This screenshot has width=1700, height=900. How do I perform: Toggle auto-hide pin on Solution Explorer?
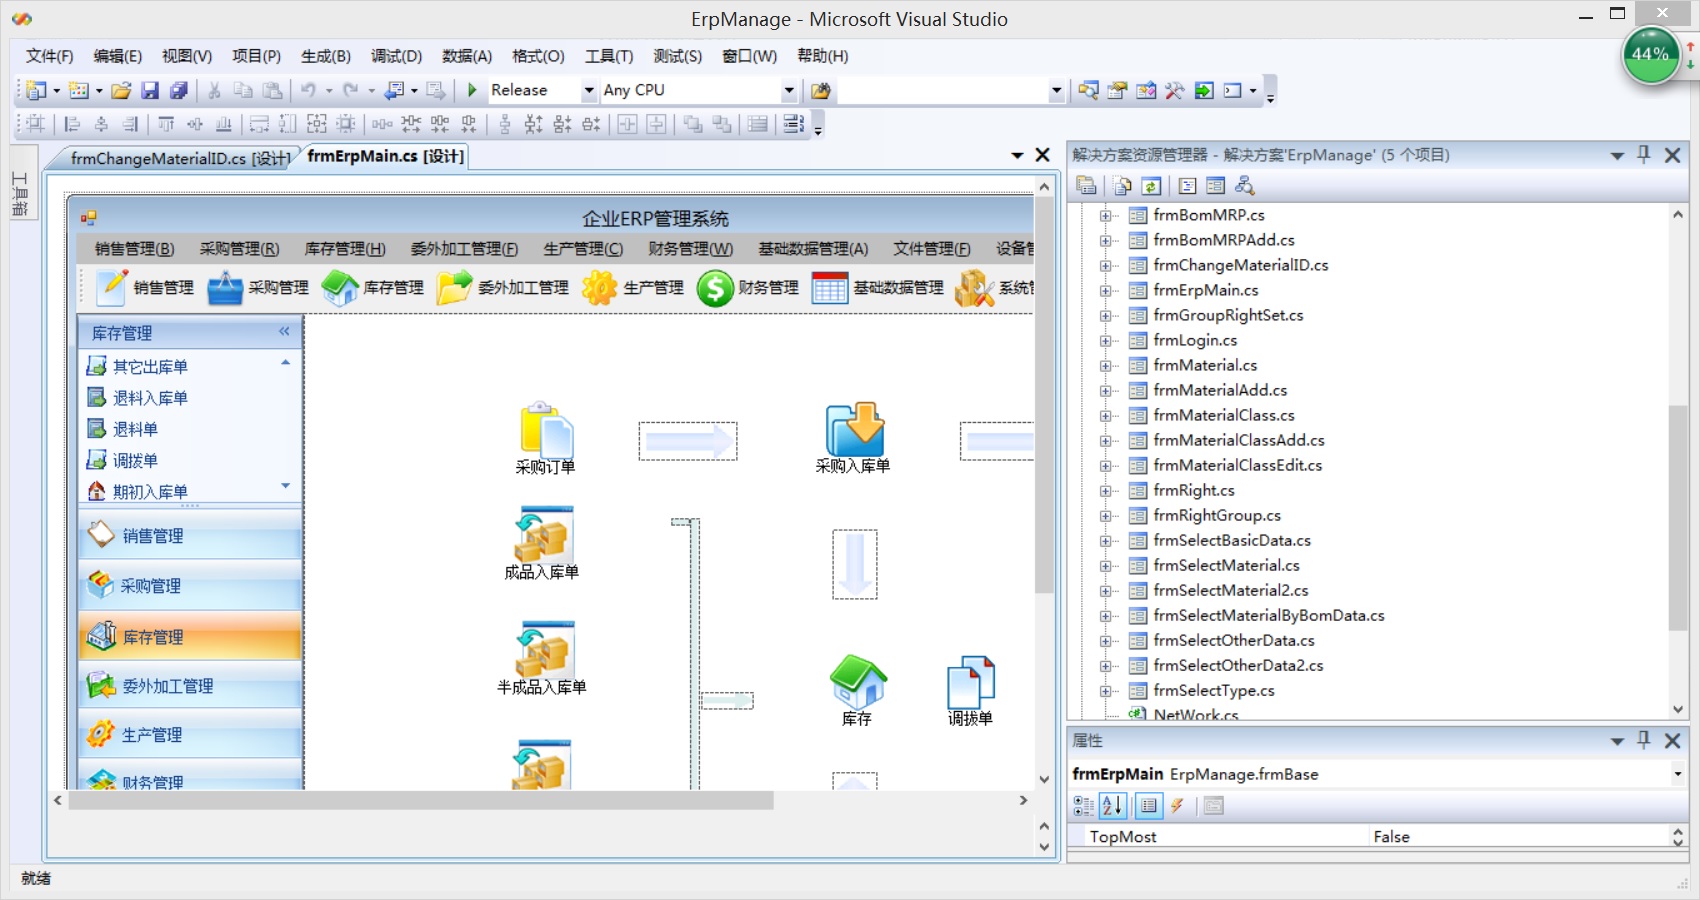tap(1643, 154)
